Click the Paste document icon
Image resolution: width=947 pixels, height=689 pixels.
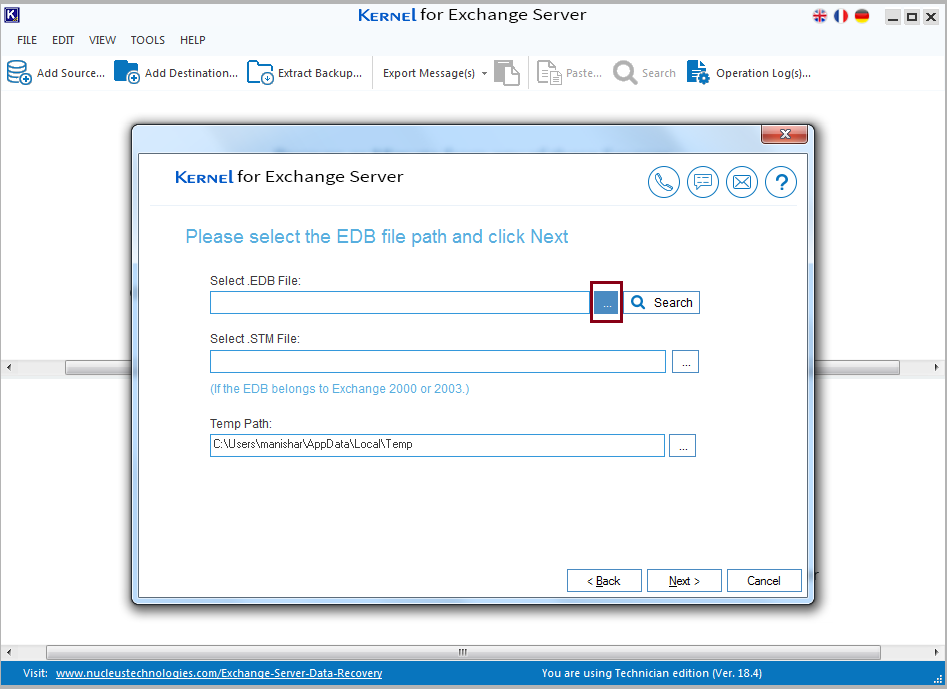pyautogui.click(x=549, y=73)
